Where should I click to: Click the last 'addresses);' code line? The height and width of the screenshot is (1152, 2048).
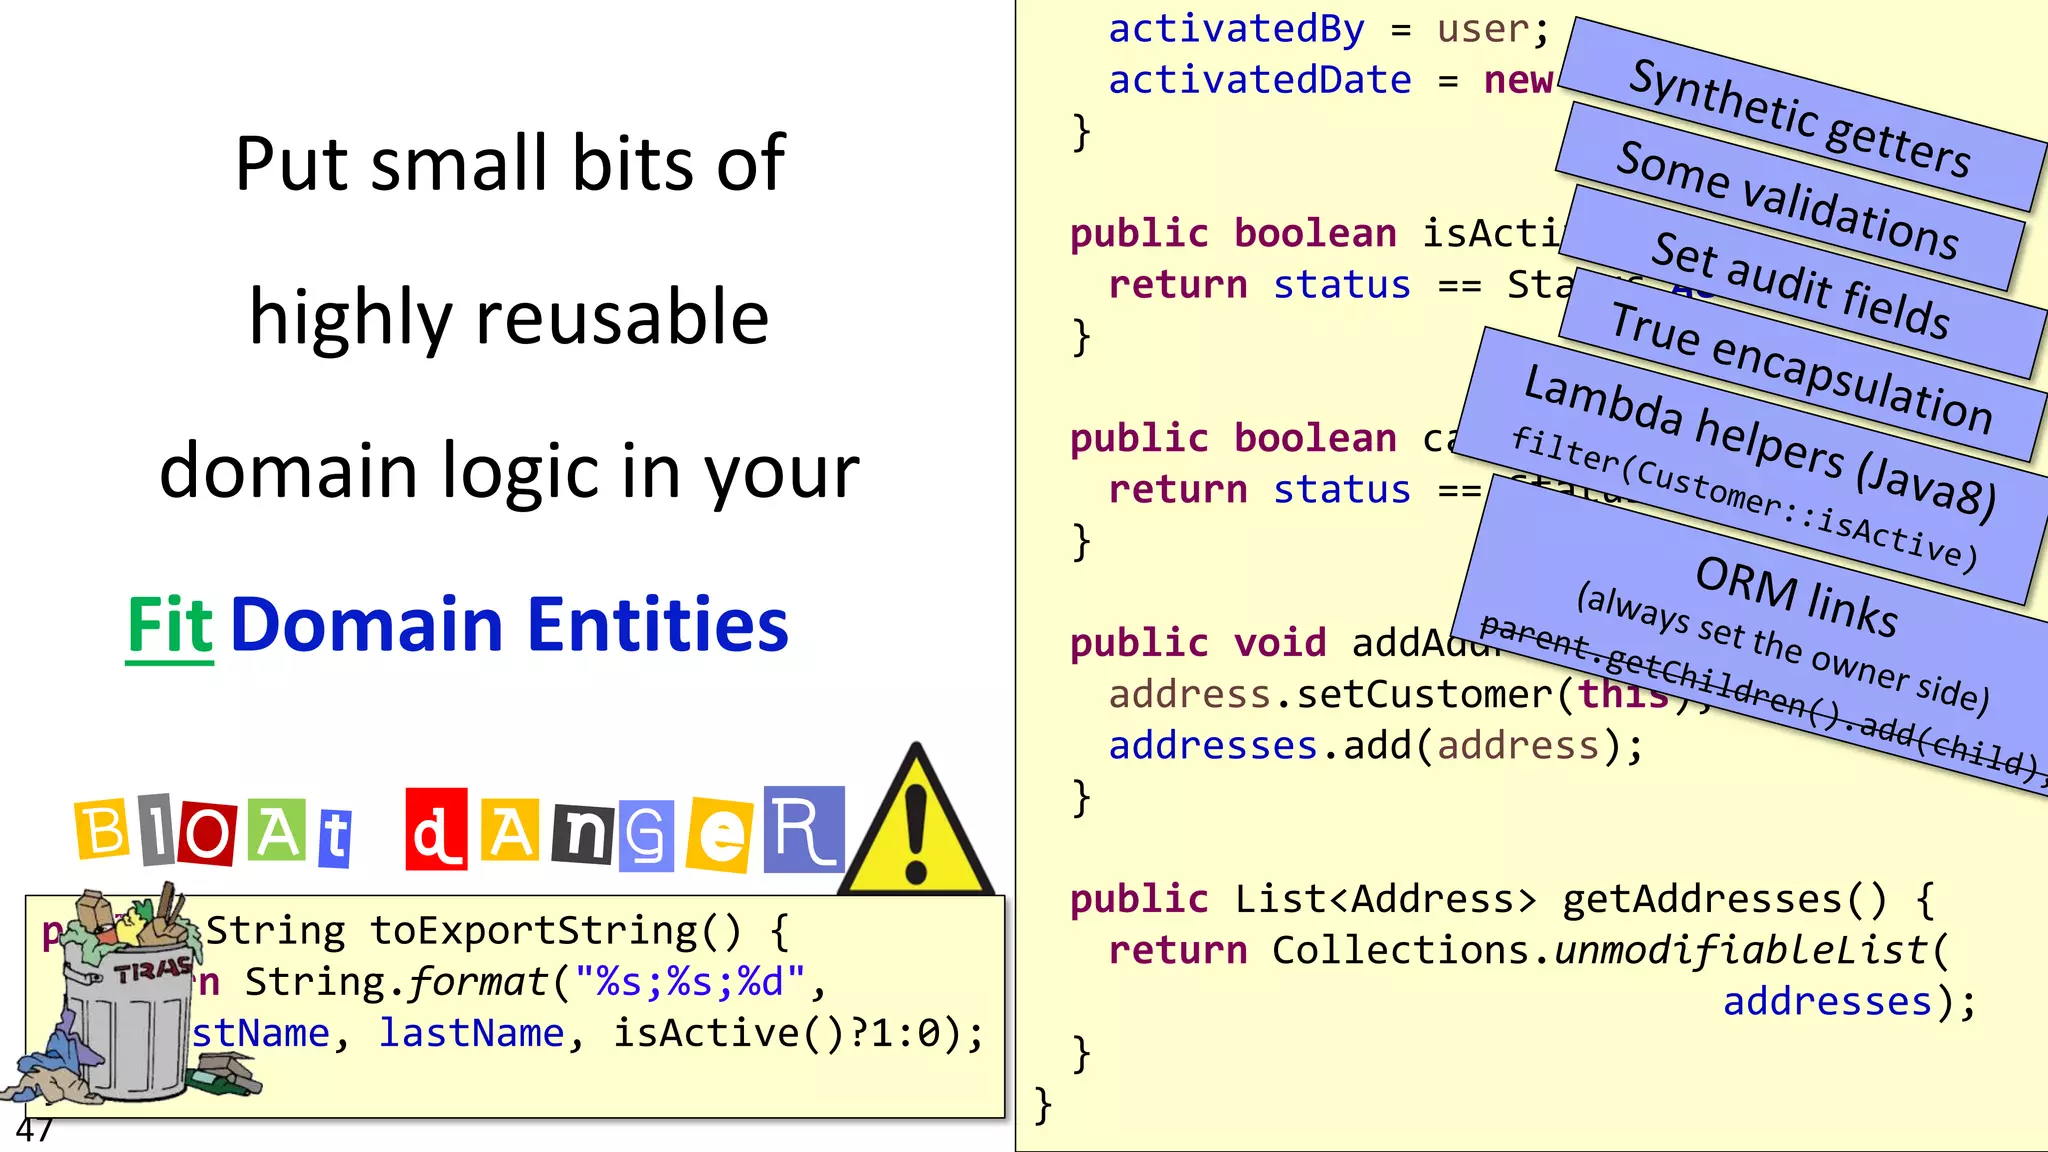1849,1002
